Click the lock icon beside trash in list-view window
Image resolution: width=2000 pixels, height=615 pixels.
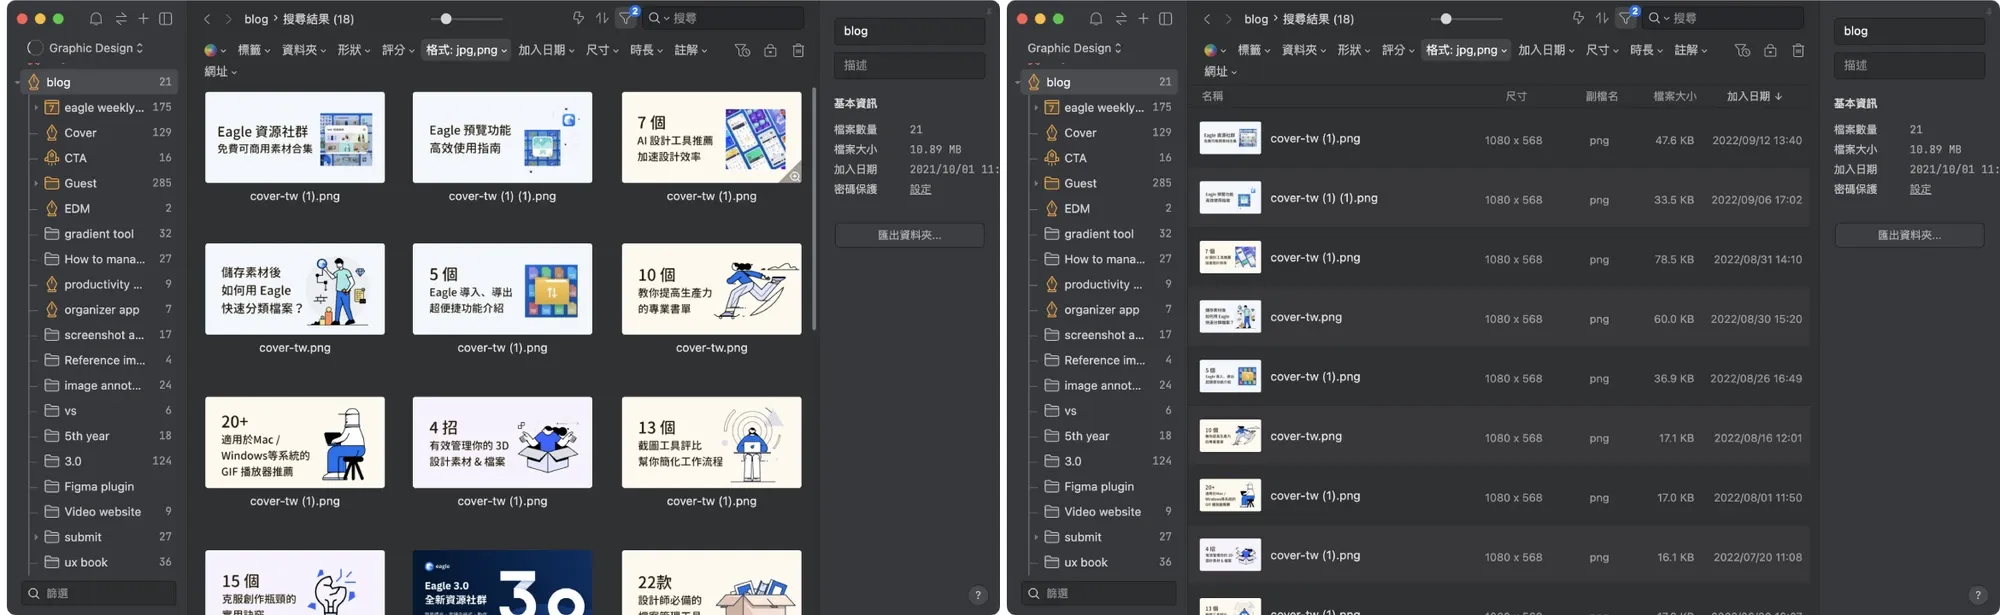pyautogui.click(x=1770, y=50)
